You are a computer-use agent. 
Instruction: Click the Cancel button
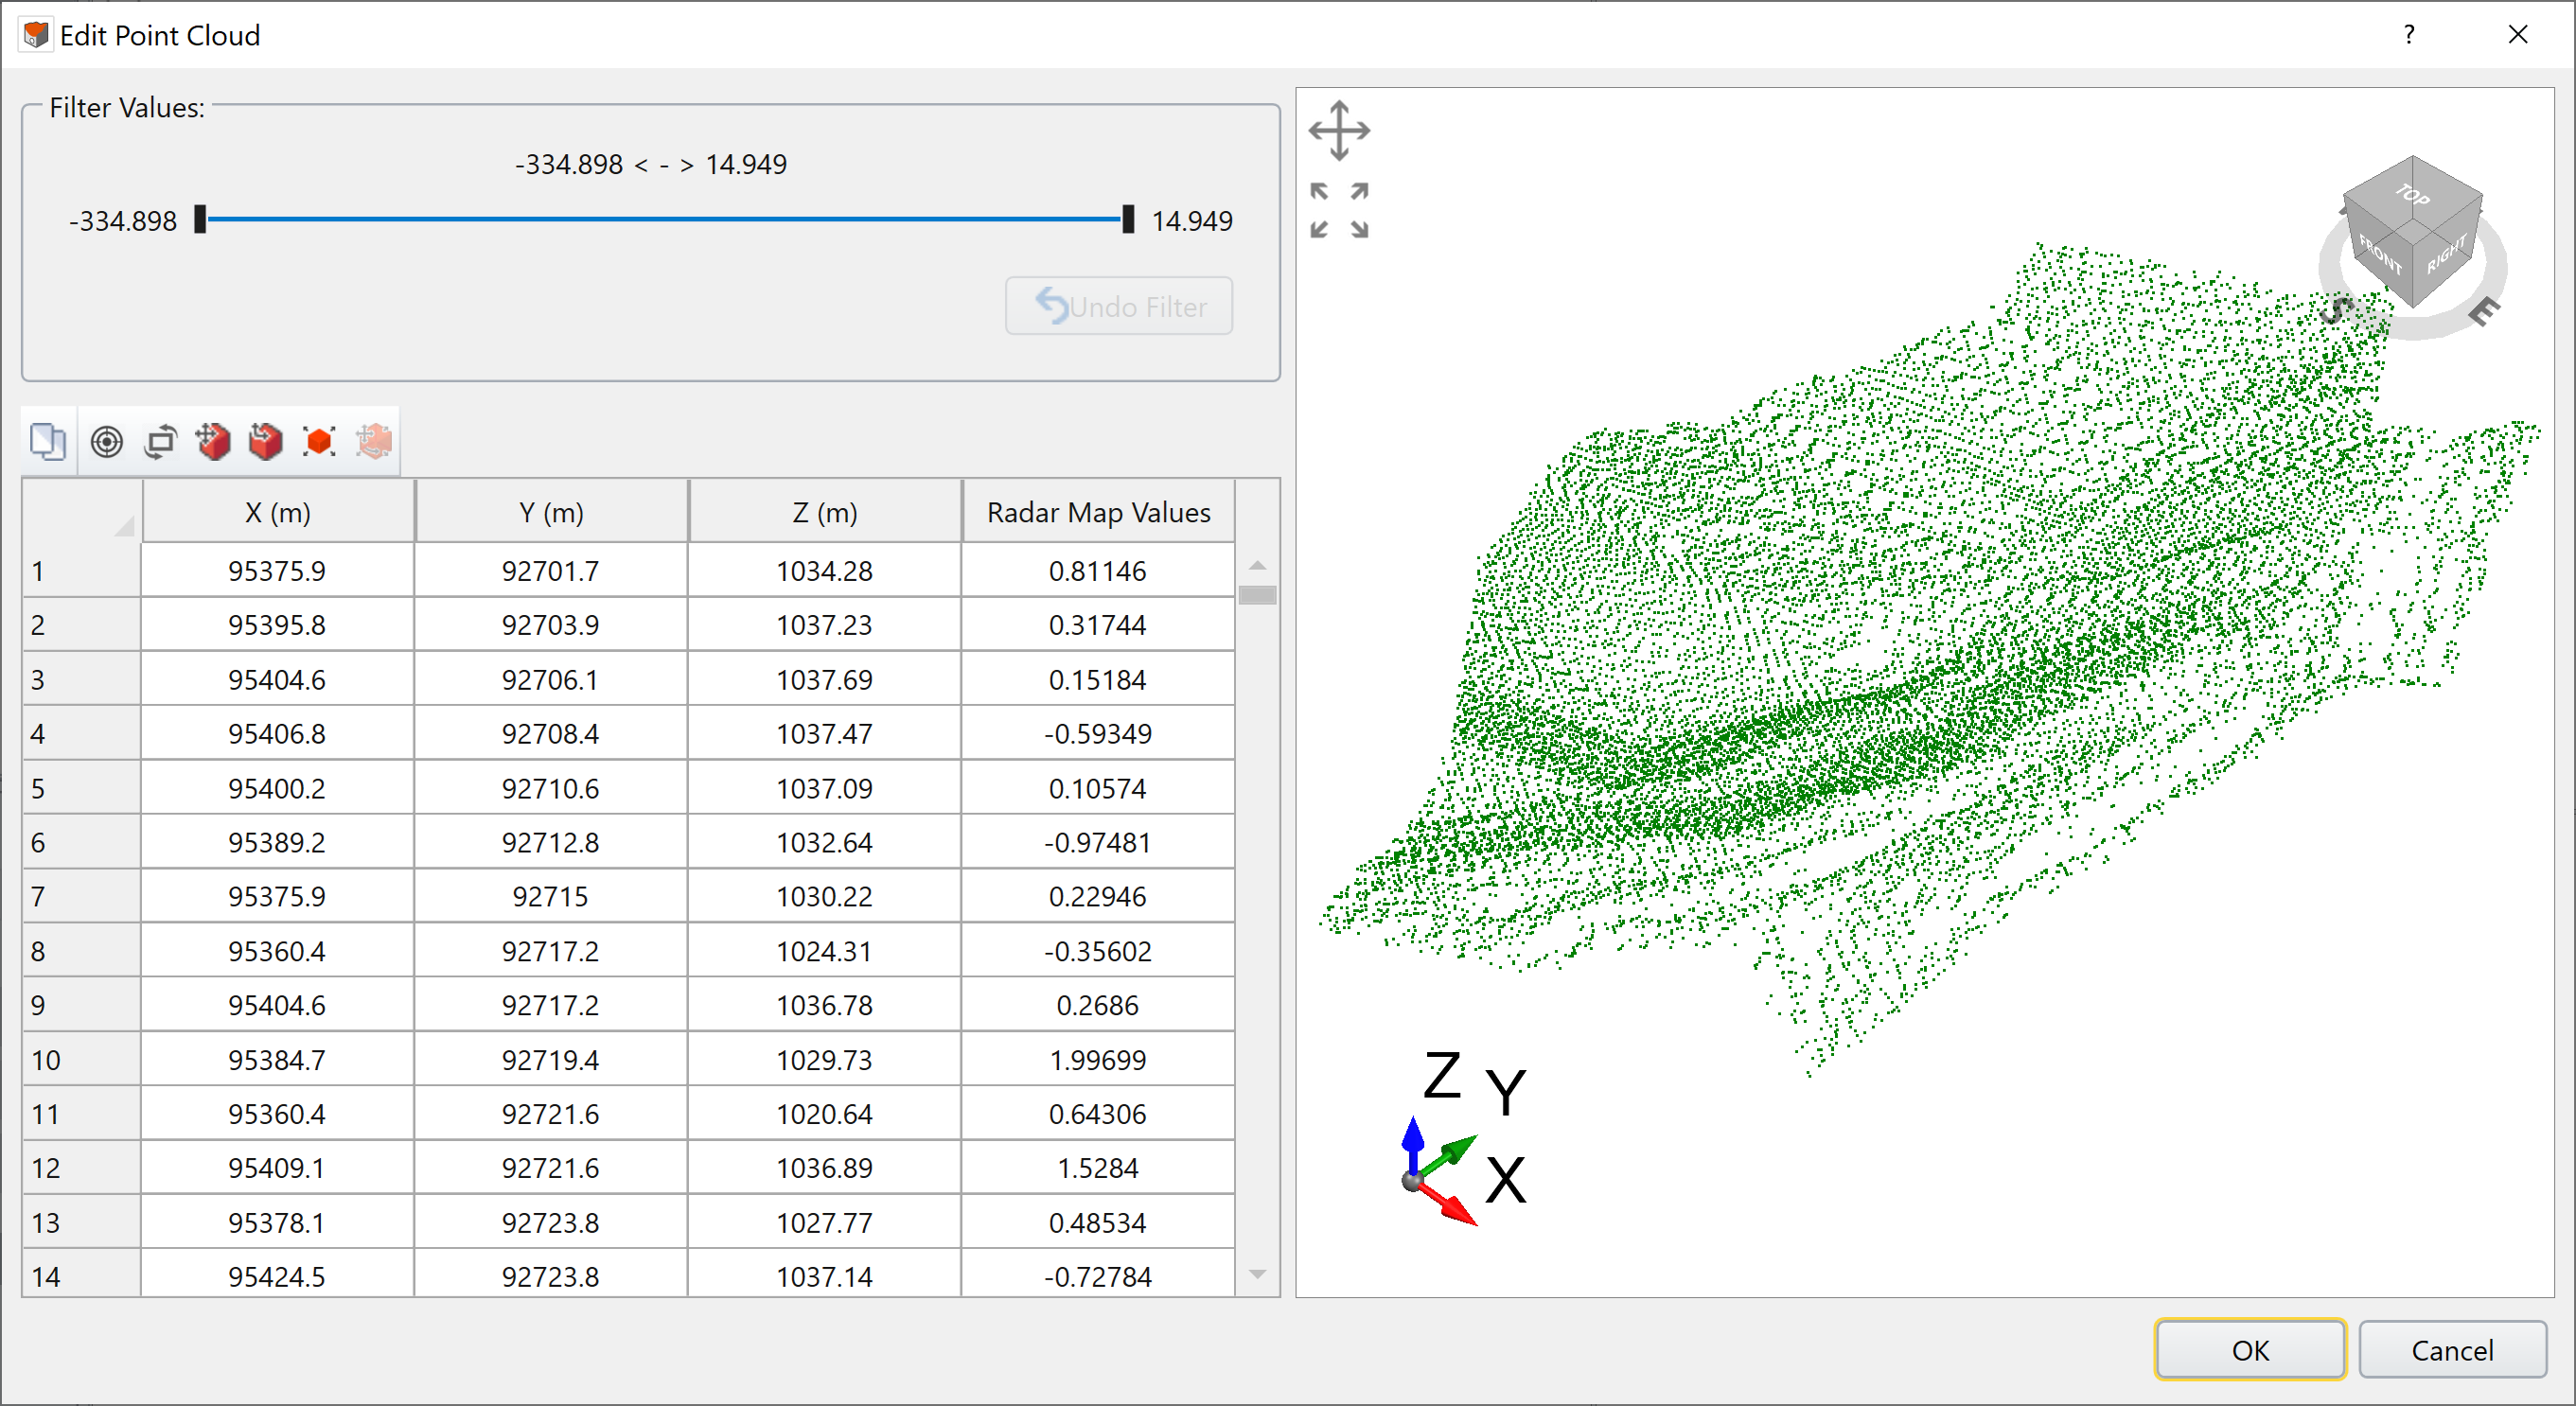tap(2452, 1350)
